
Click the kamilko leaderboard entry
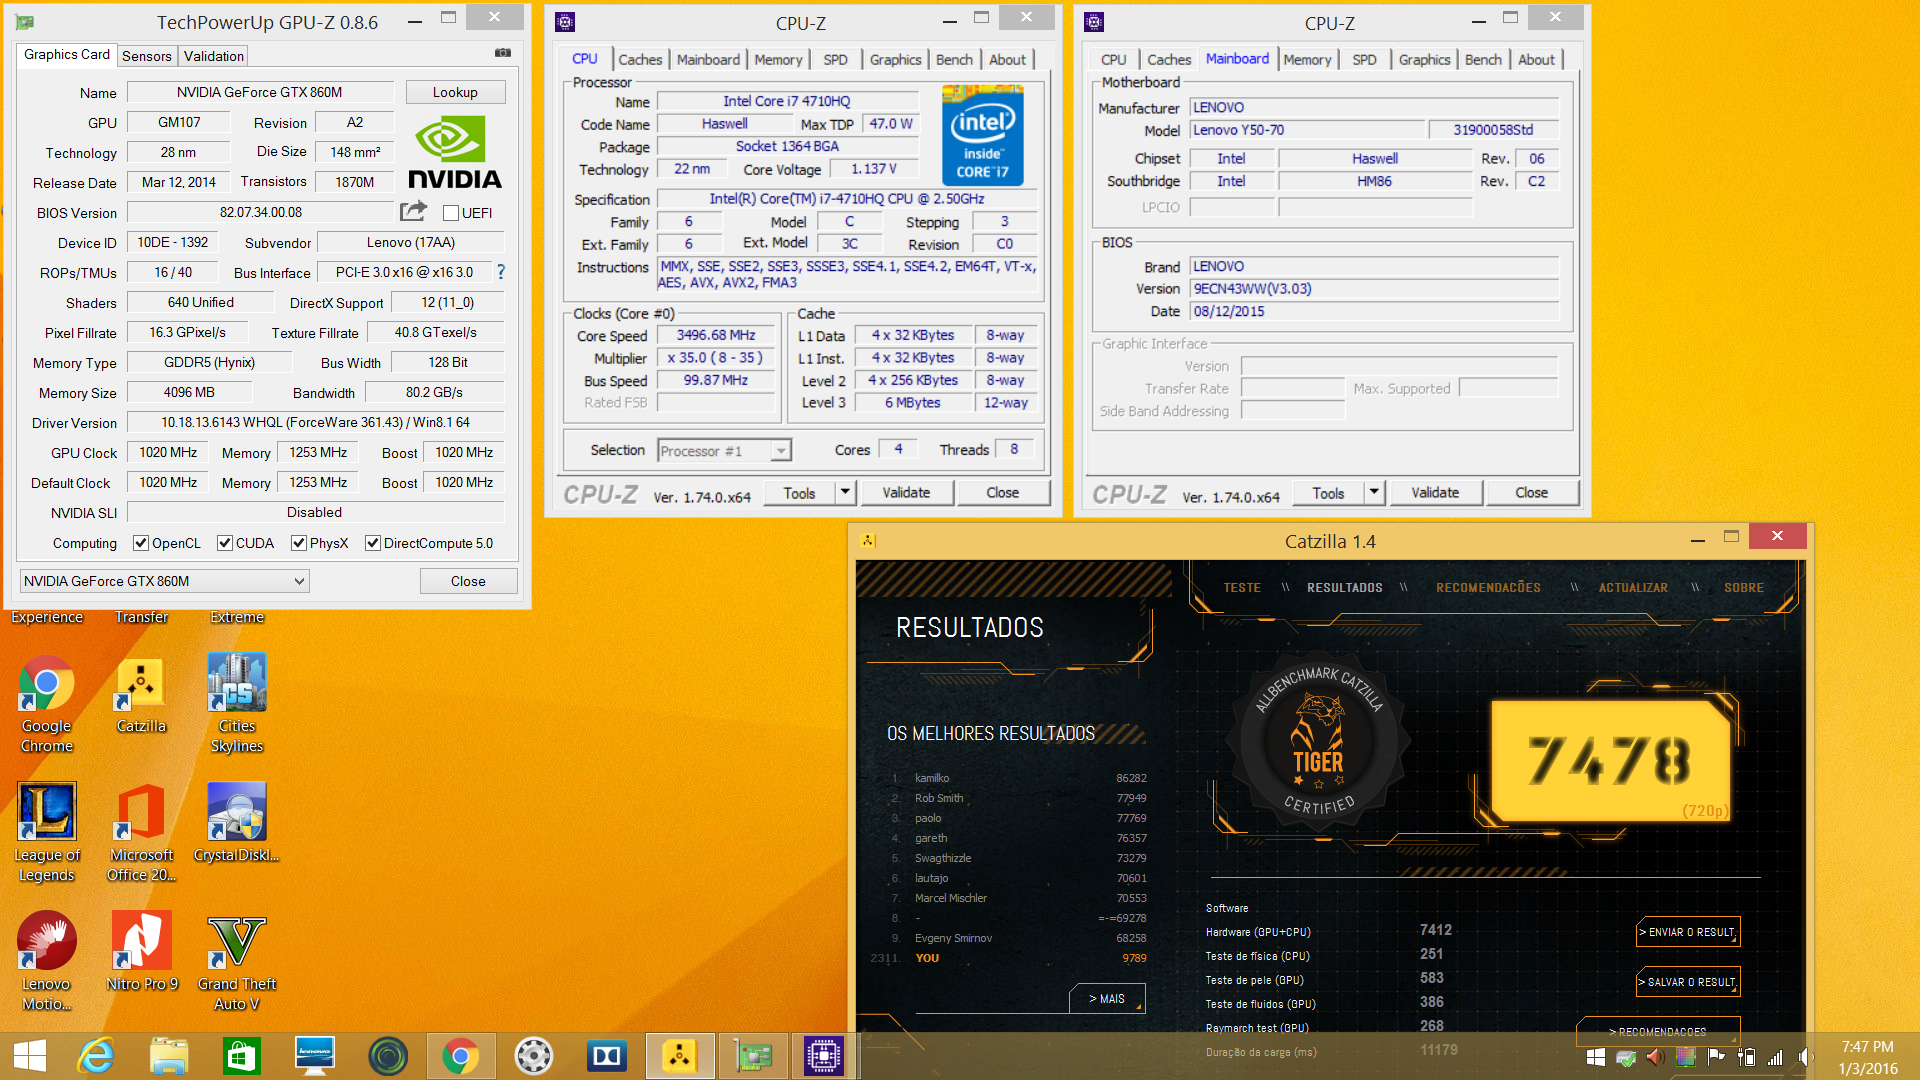(1020, 778)
